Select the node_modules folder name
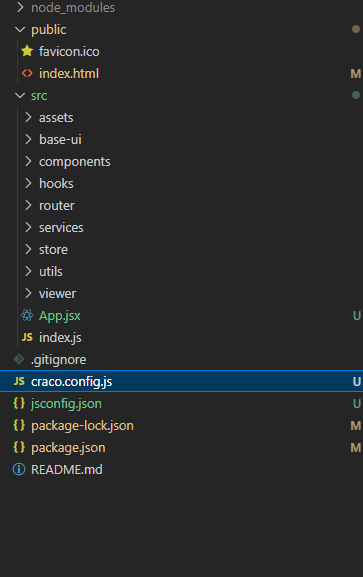The image size is (363, 577). [x=73, y=8]
